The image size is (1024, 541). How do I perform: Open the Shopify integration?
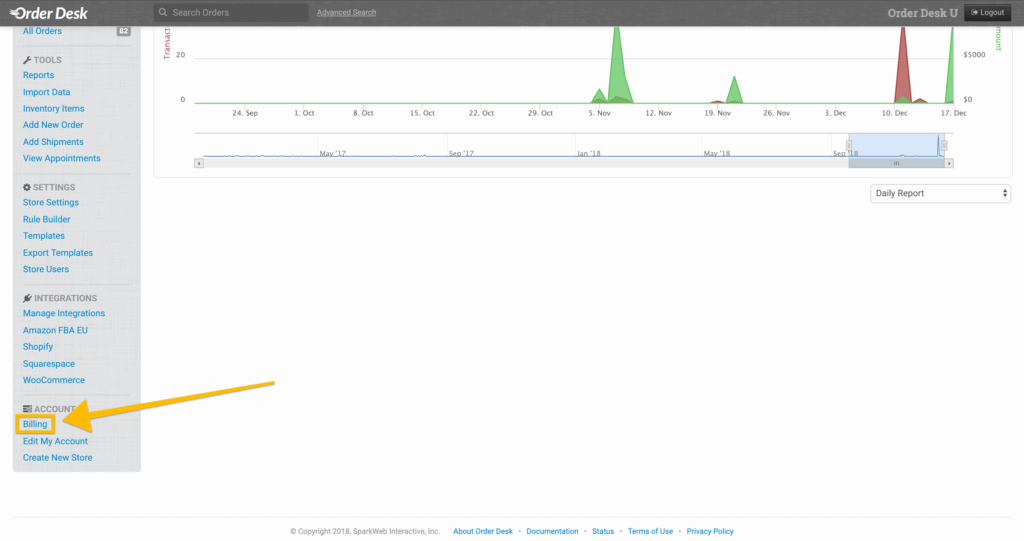pos(38,347)
